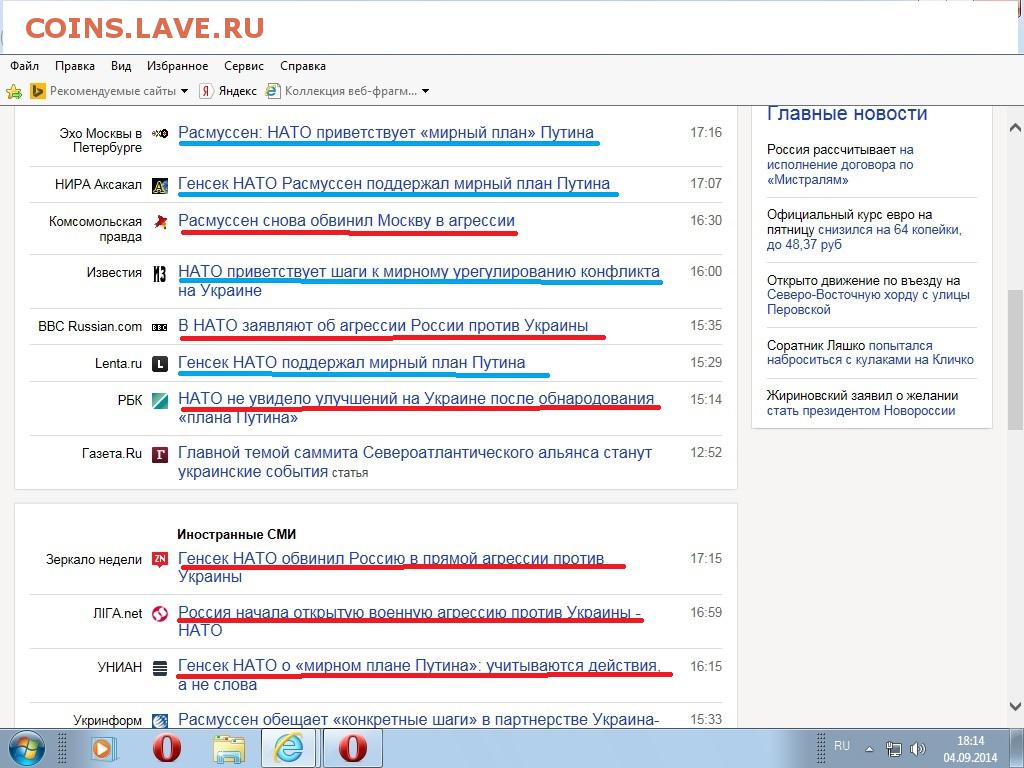The height and width of the screenshot is (768, 1024).
Task: Click the scrollbar down arrow
Action: coord(1015,706)
